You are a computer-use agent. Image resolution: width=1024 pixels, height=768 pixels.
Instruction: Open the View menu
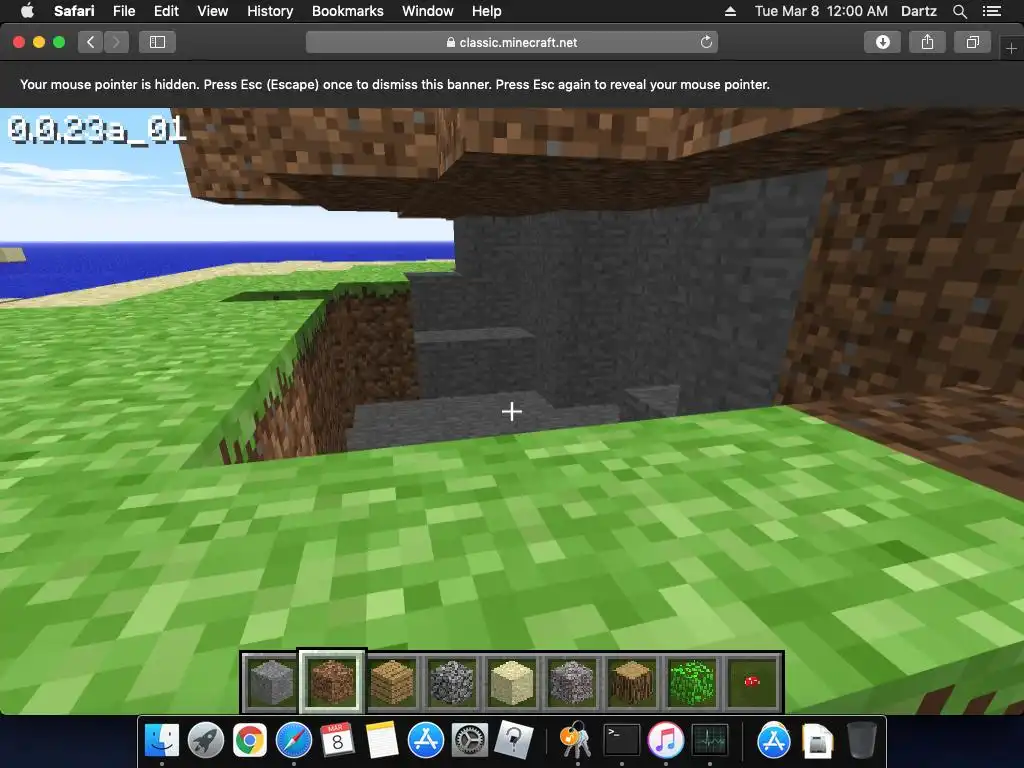tap(213, 11)
